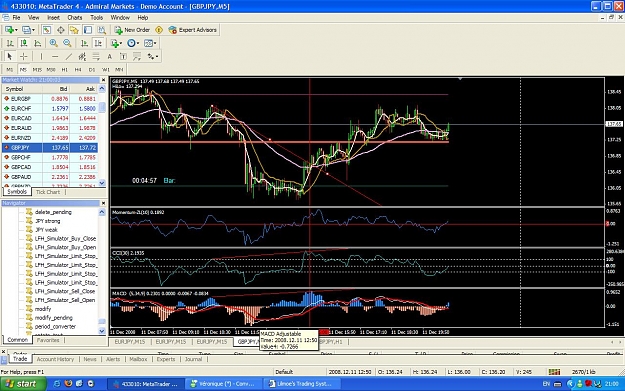Draw a horizontal line tool
This screenshot has height=391, width=625.
tap(55, 57)
